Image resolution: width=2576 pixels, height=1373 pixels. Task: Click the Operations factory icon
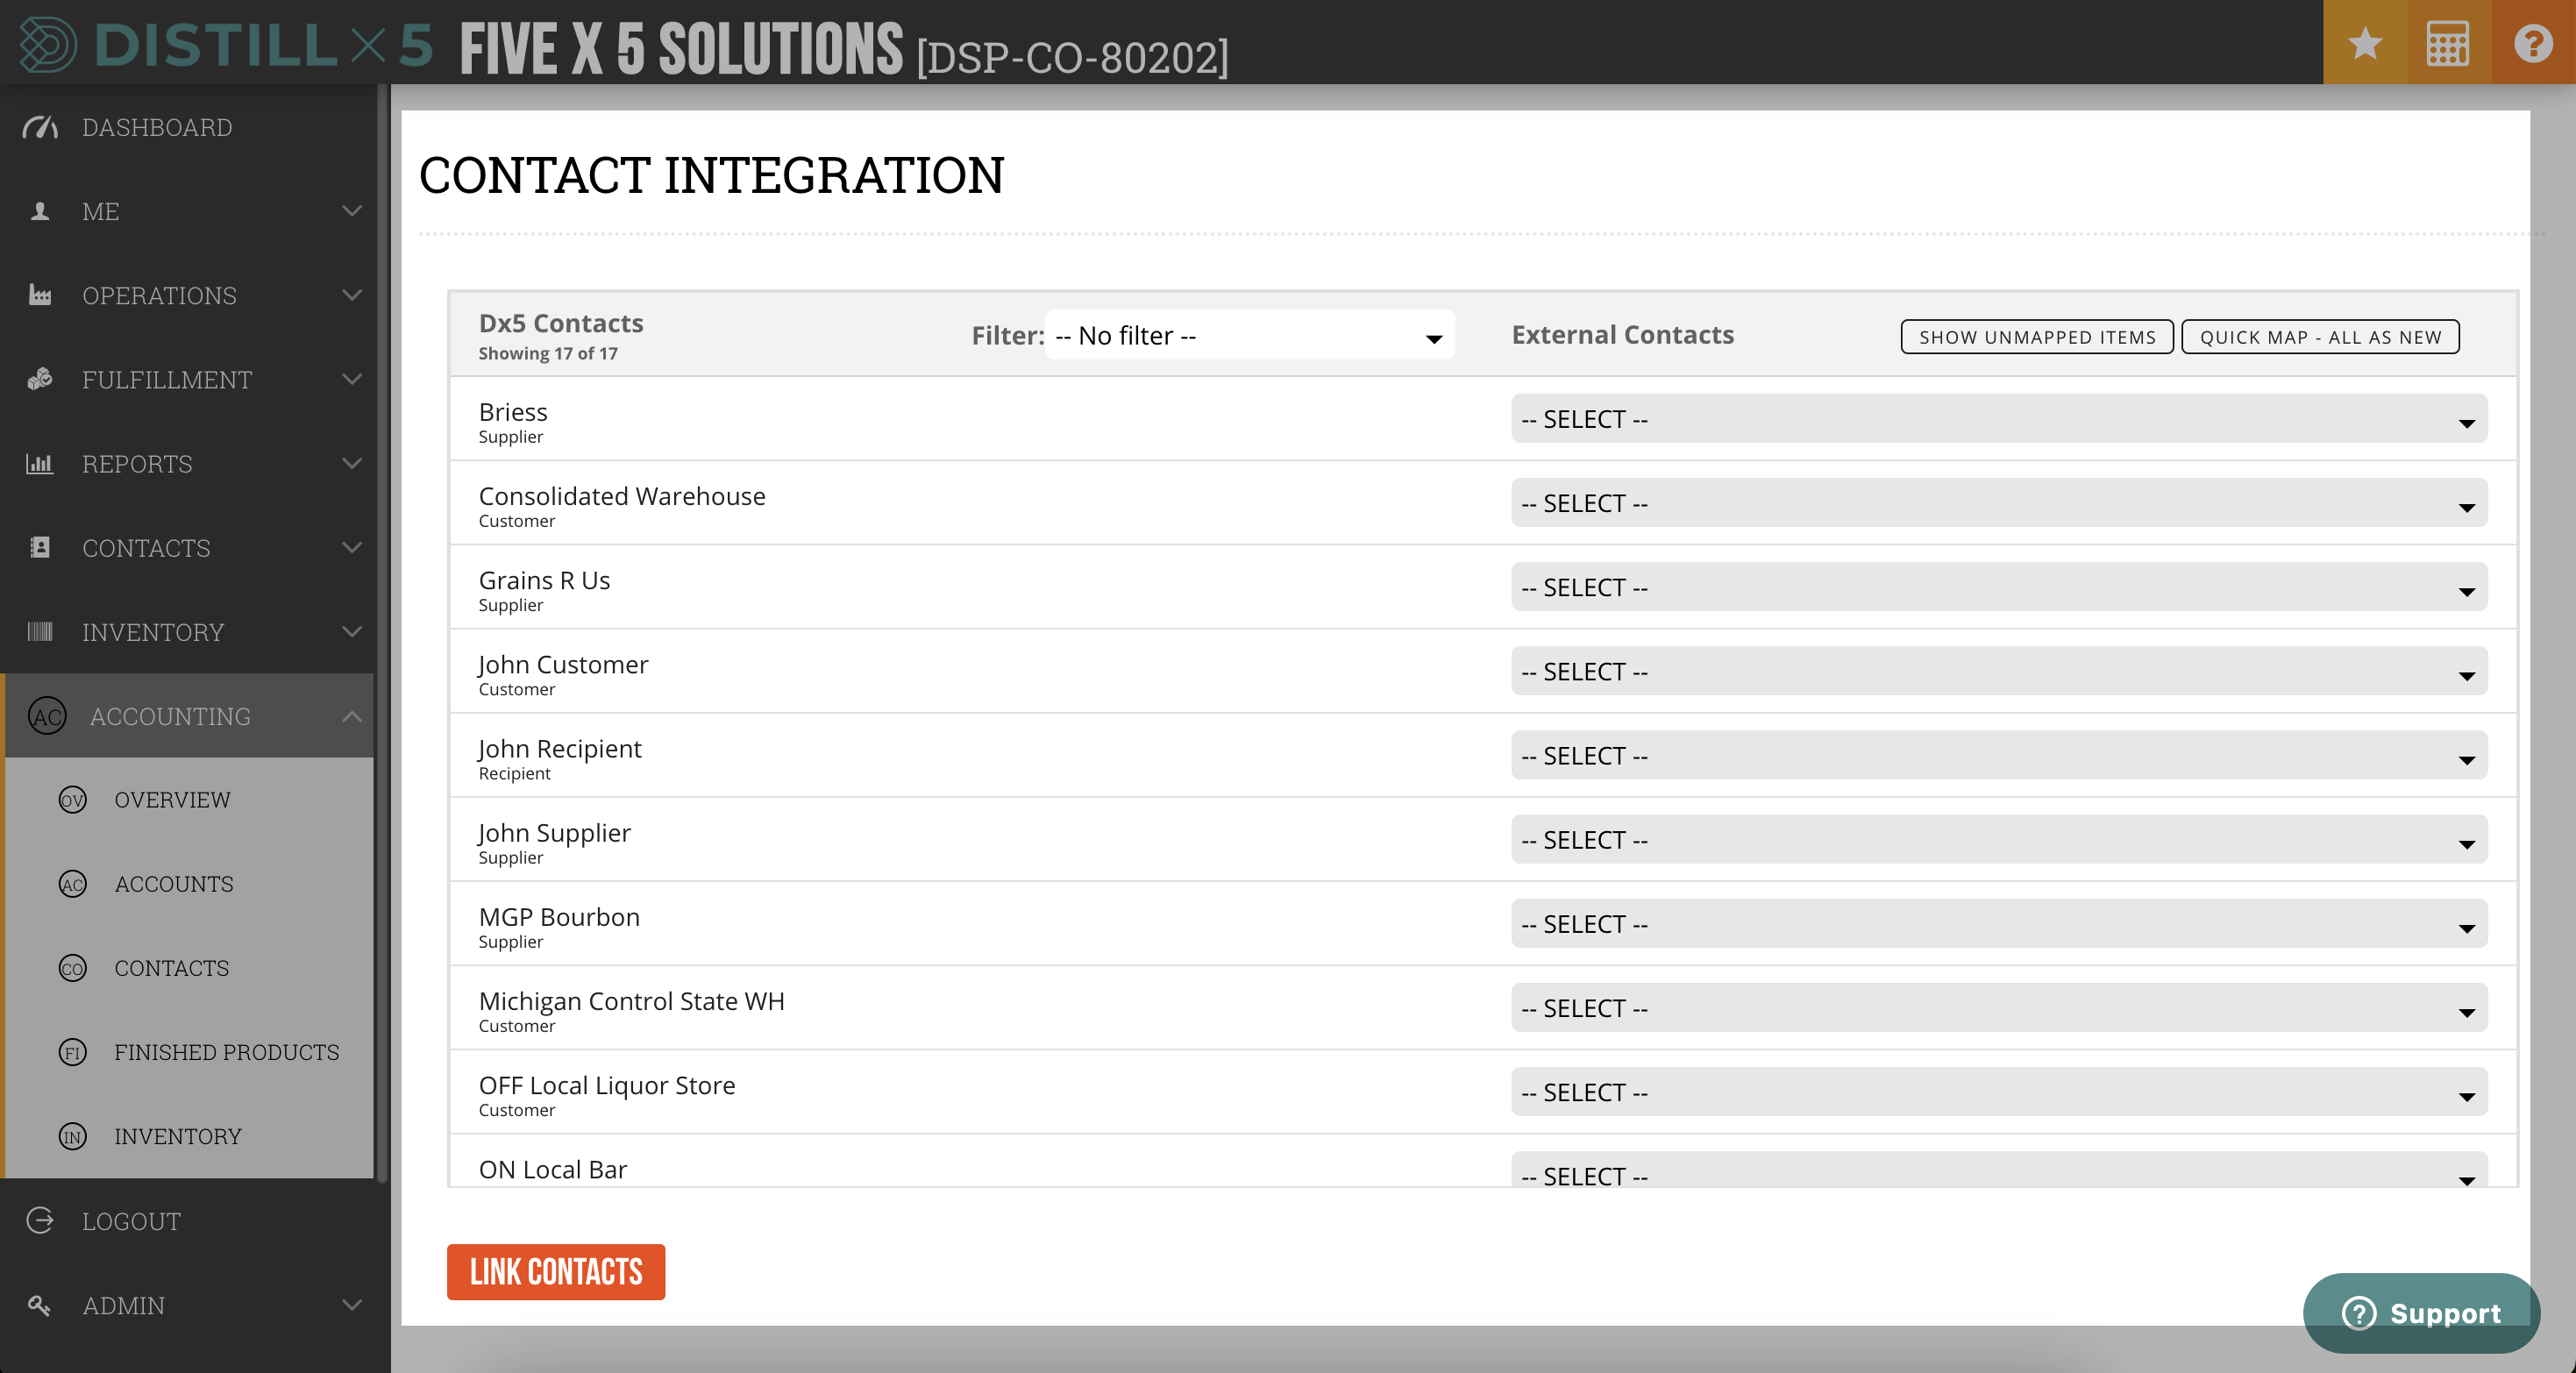tap(40, 295)
